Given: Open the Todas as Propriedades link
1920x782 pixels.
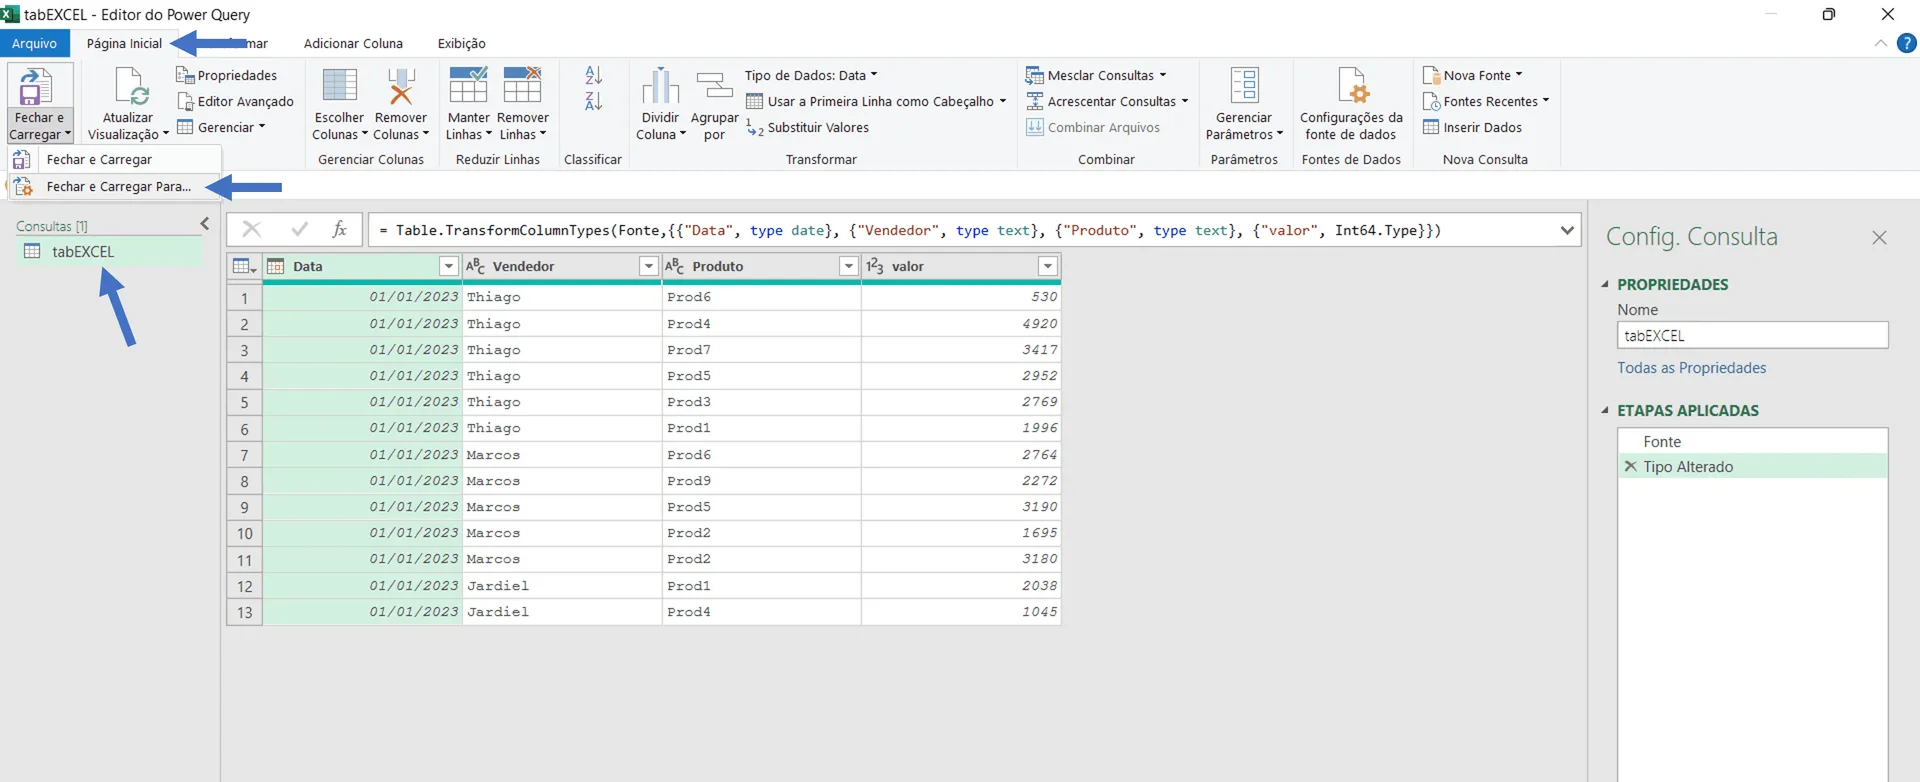Looking at the screenshot, I should click(1692, 367).
